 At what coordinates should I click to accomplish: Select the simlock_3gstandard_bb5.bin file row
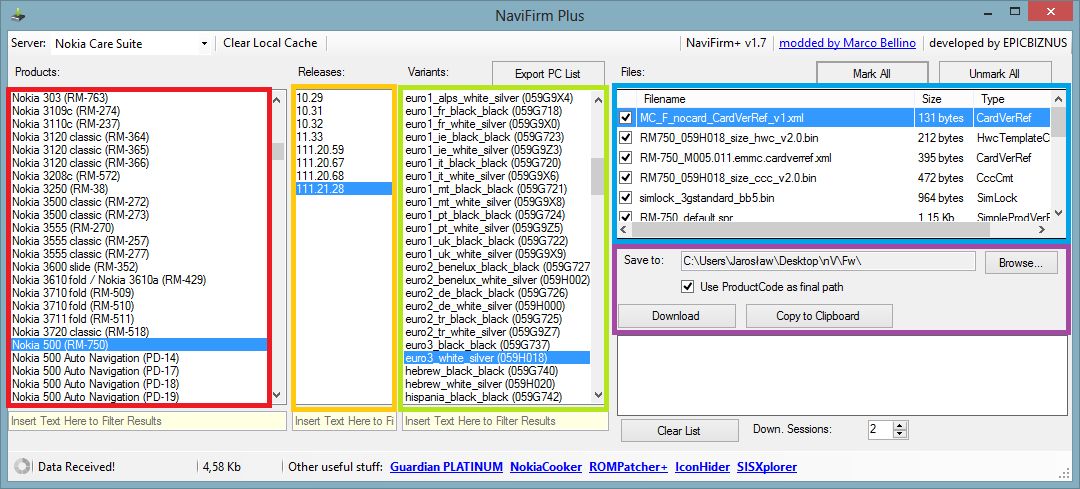pos(835,198)
